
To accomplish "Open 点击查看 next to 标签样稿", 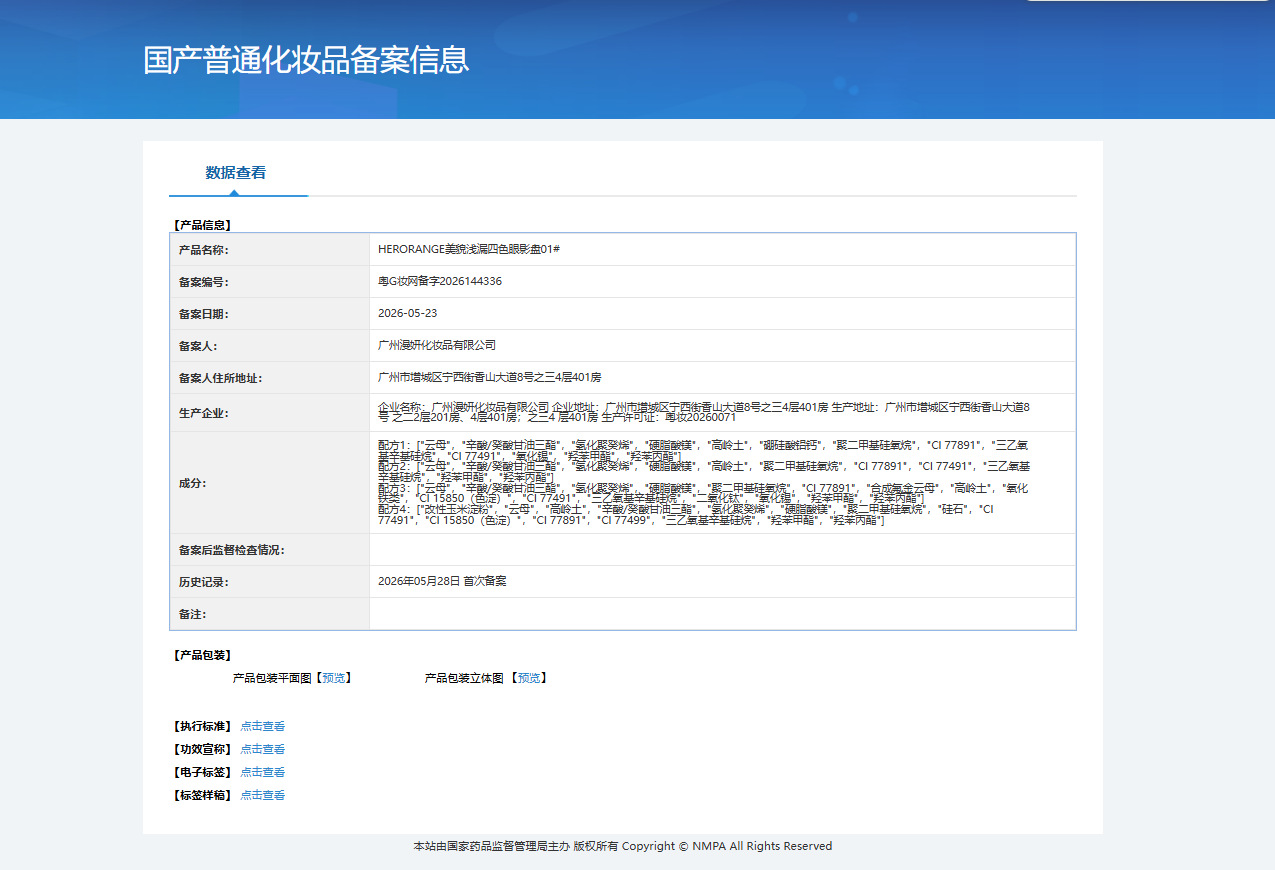I will click(263, 795).
